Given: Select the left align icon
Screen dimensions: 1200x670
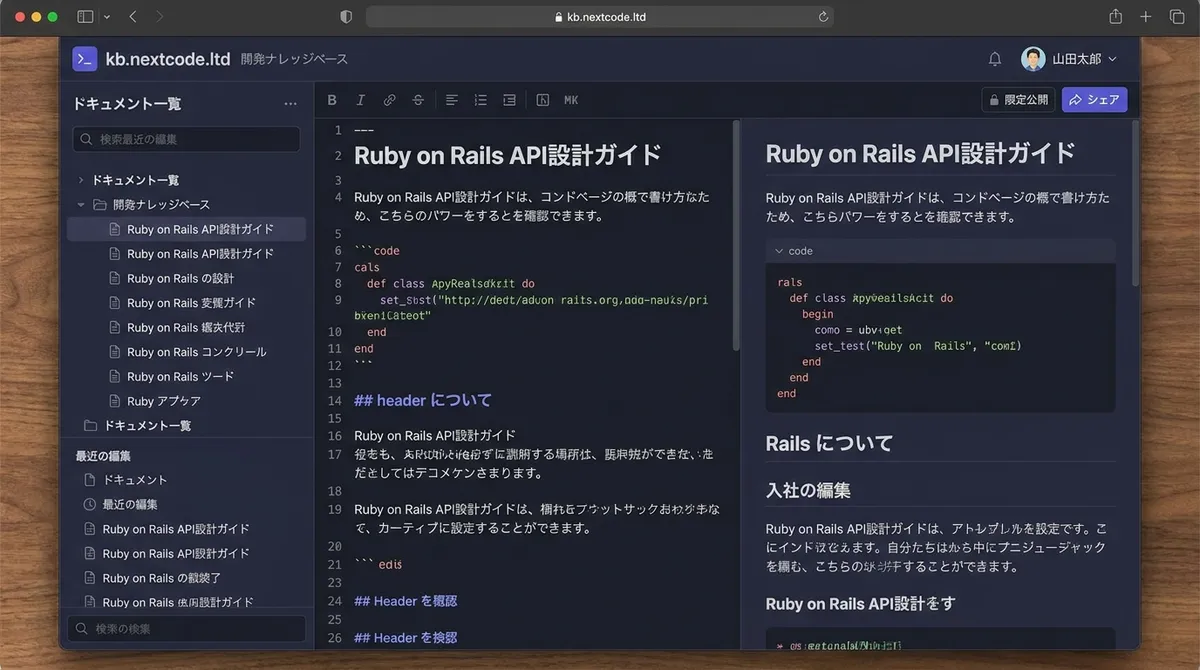Looking at the screenshot, I should coord(451,99).
